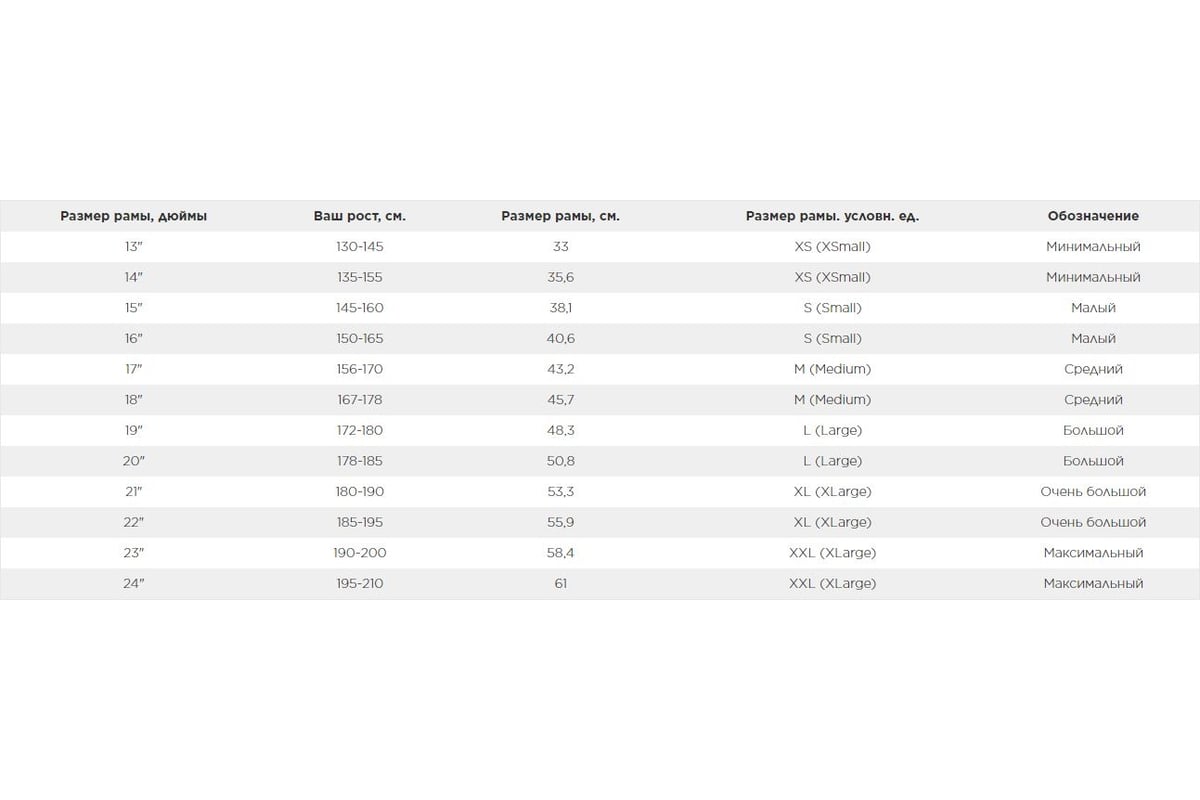The height and width of the screenshot is (800, 1200).
Task: Click "S (Small)" in the 16″ row
Action: point(832,339)
